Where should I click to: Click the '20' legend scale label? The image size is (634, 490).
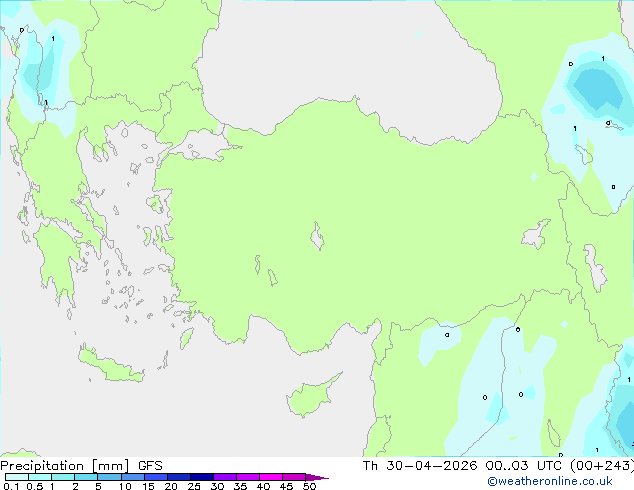(x=171, y=486)
